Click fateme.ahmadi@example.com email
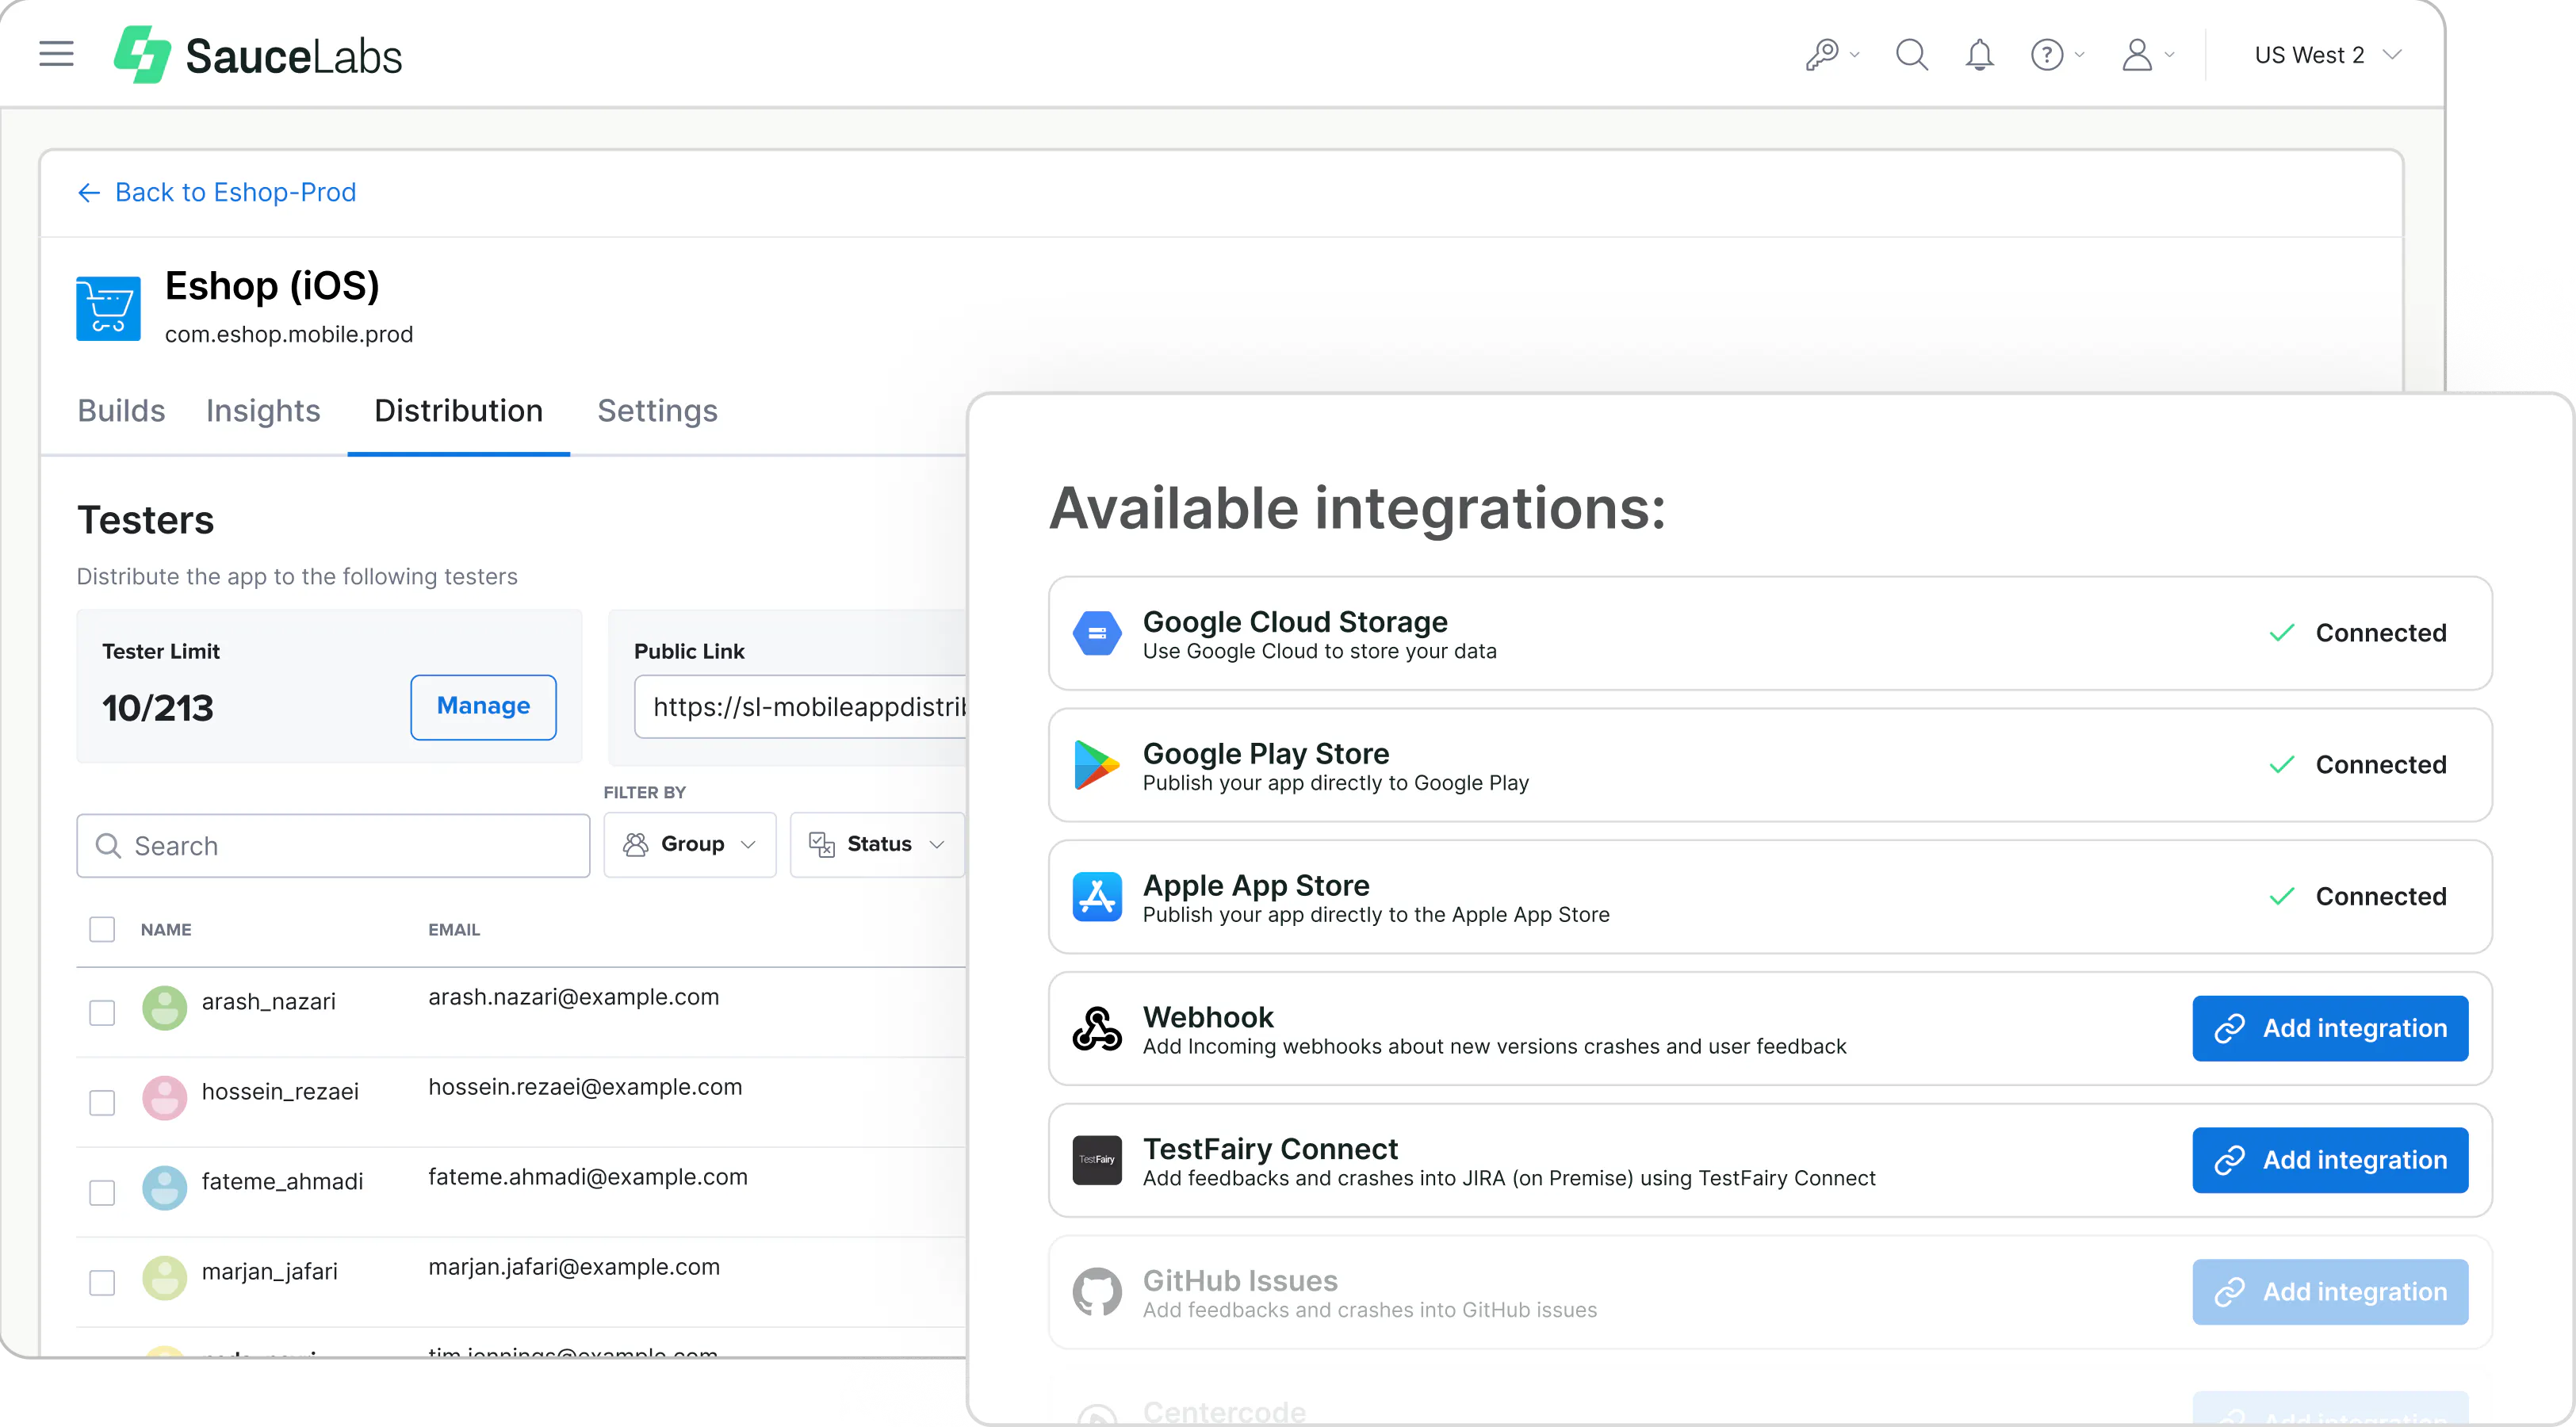This screenshot has height=1427, width=2576. pos(588,1177)
